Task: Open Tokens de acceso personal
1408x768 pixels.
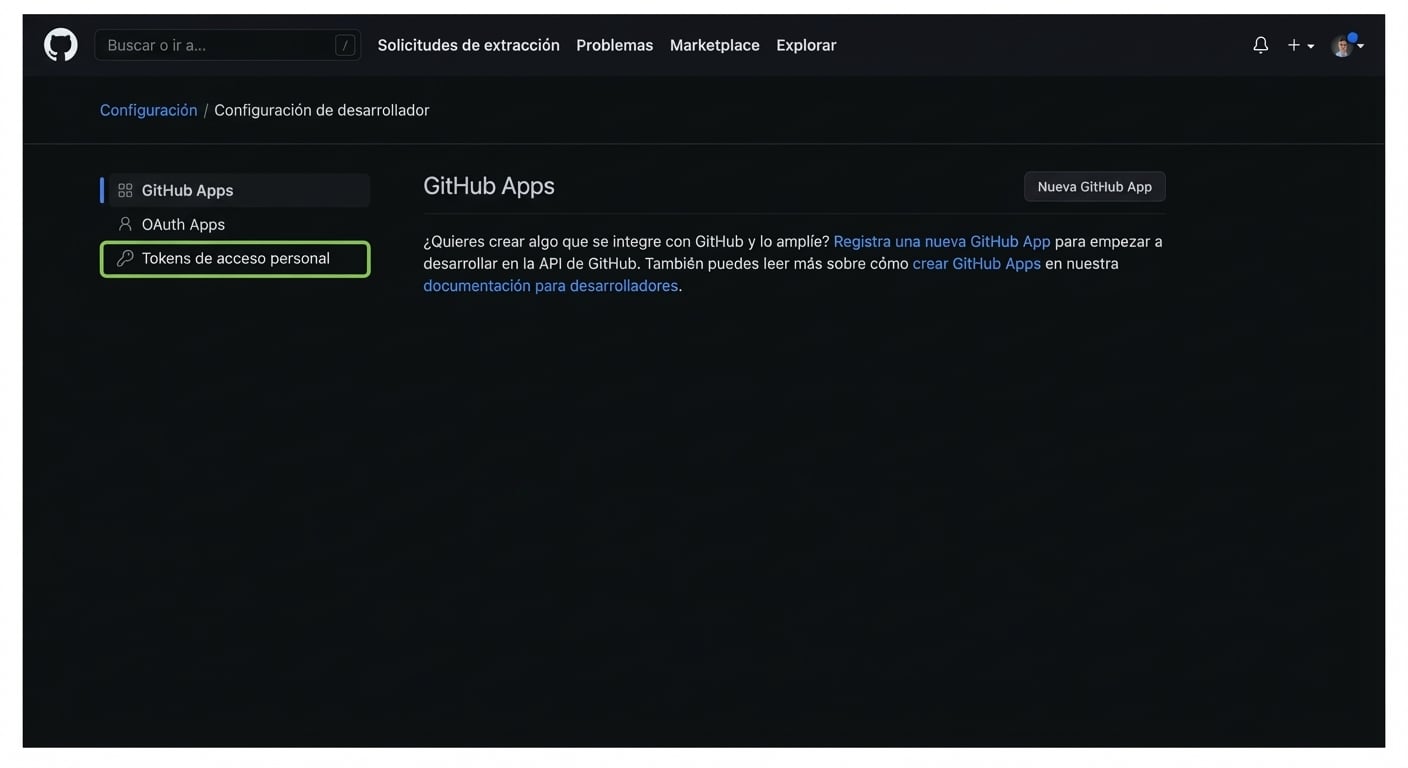Action: (236, 258)
